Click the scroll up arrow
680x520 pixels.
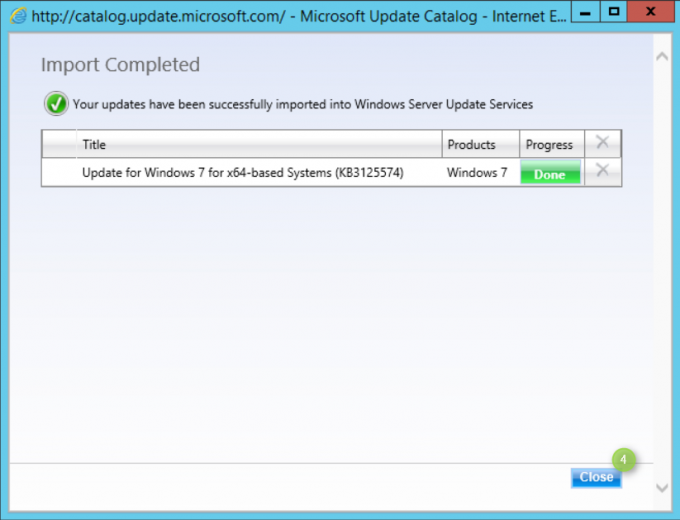(x=661, y=56)
